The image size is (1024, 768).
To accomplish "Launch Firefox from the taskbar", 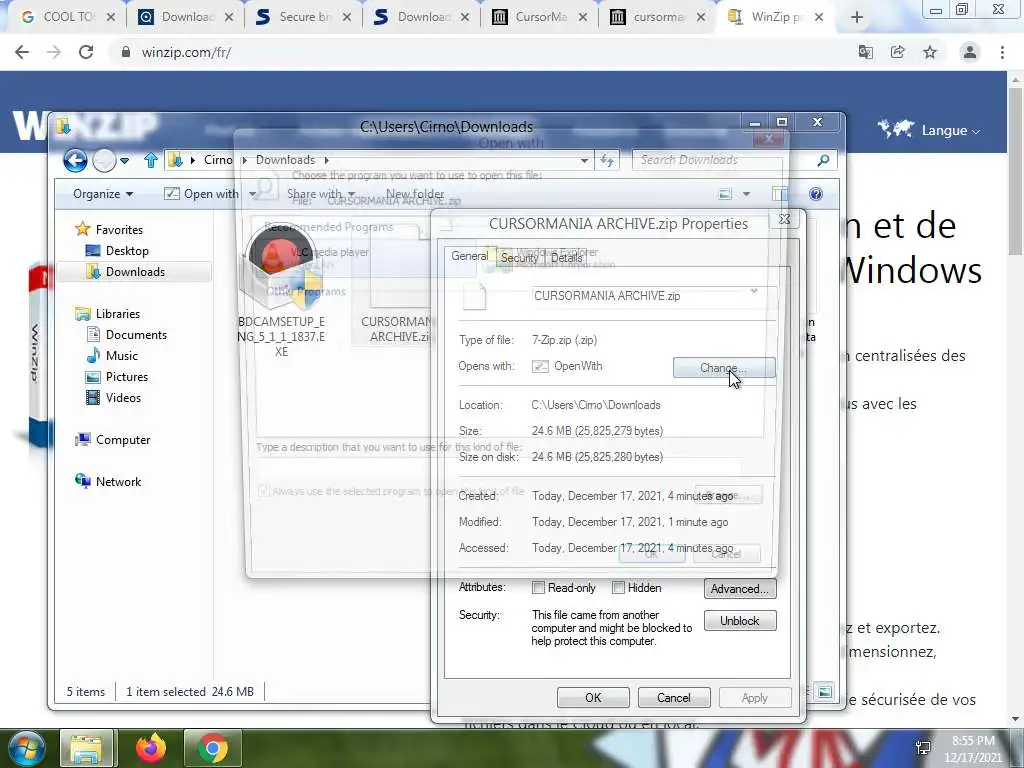I will 151,748.
